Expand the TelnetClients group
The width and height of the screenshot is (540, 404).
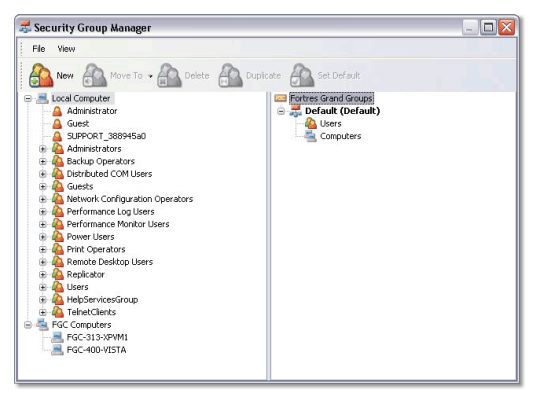pyautogui.click(x=43, y=312)
